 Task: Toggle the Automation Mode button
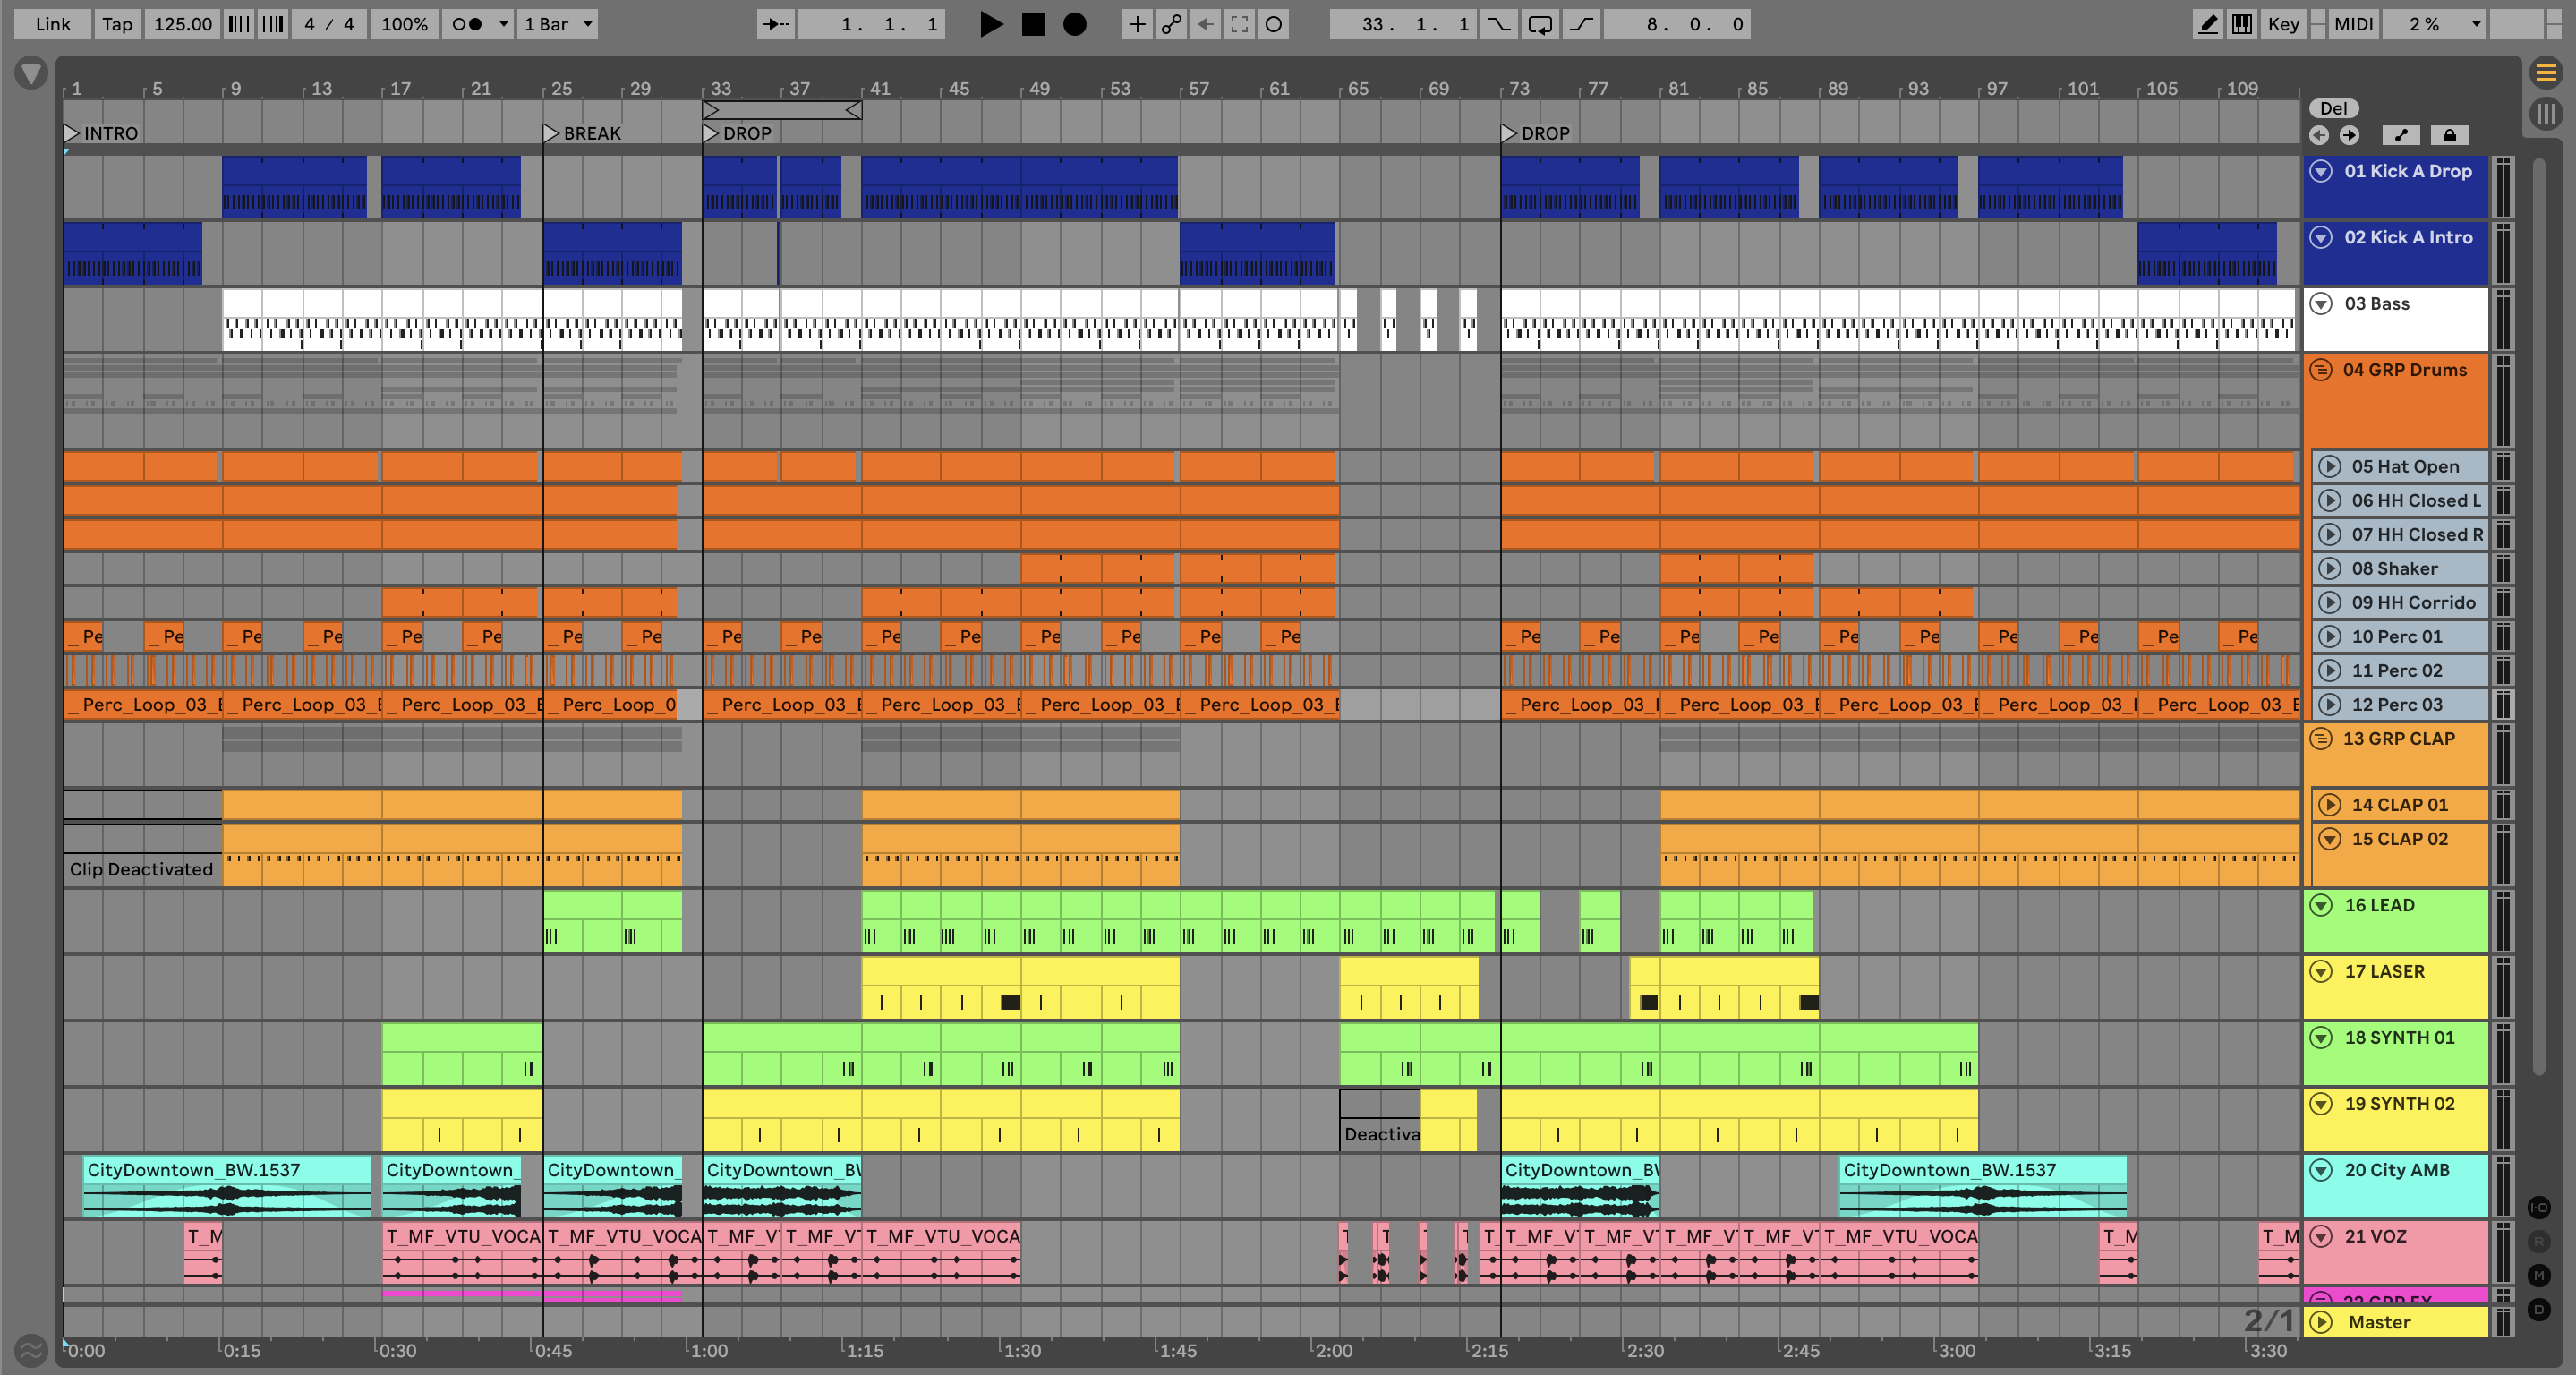[2401, 135]
